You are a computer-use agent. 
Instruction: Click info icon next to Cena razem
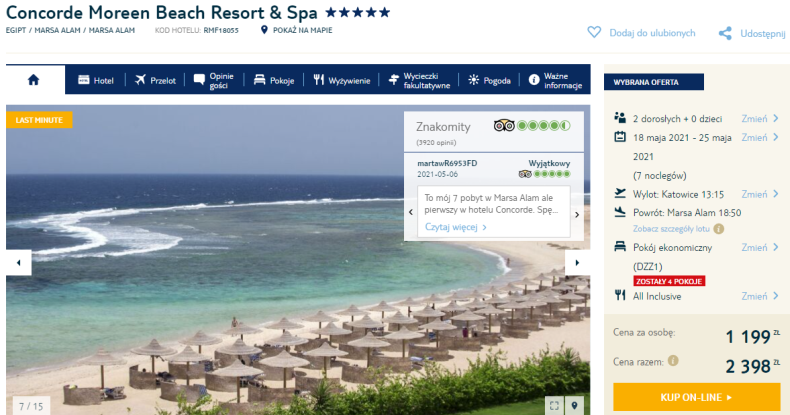(673, 361)
